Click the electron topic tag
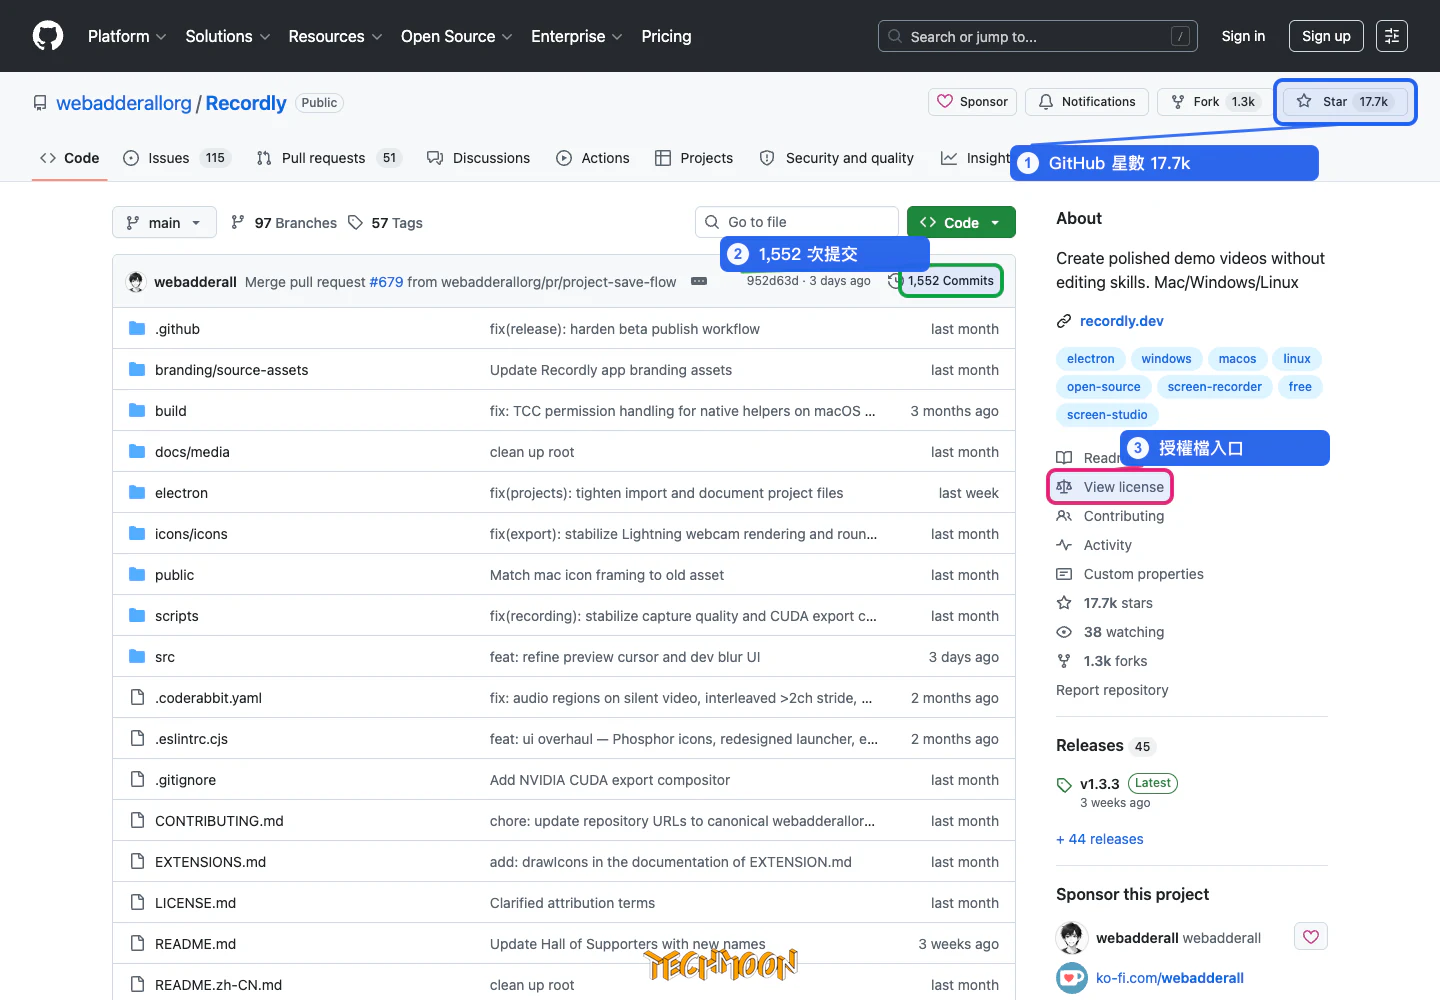 pos(1090,359)
